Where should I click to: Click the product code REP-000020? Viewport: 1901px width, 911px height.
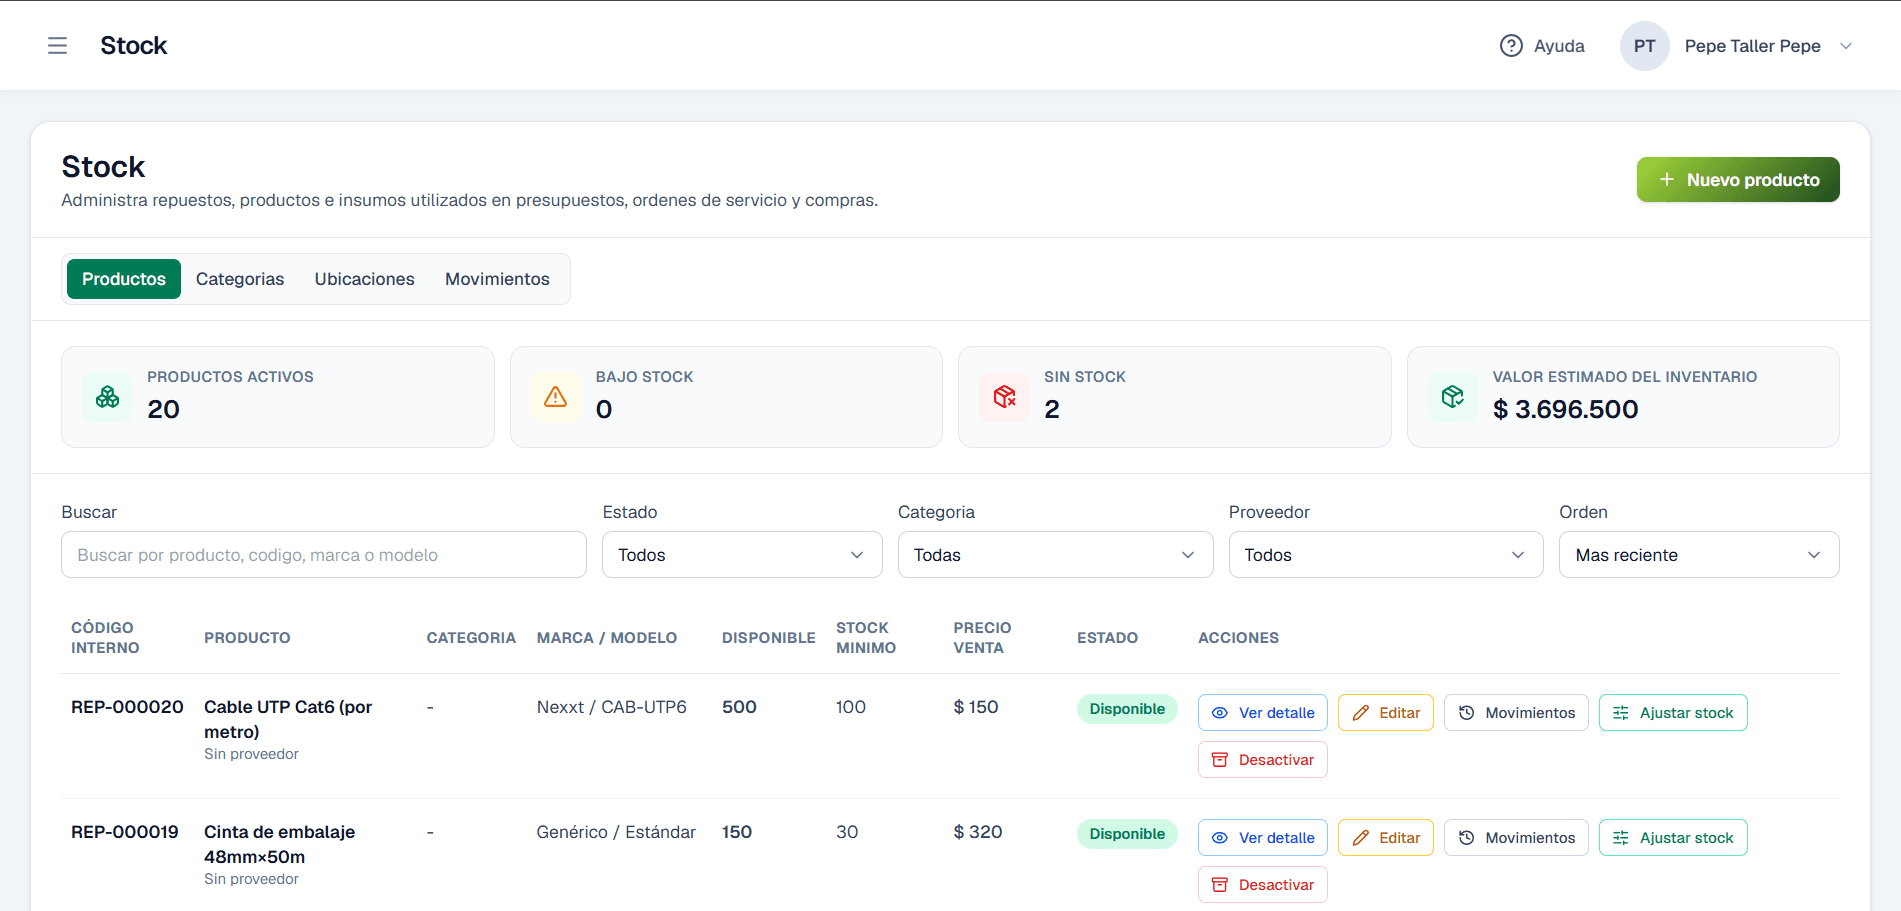[127, 707]
